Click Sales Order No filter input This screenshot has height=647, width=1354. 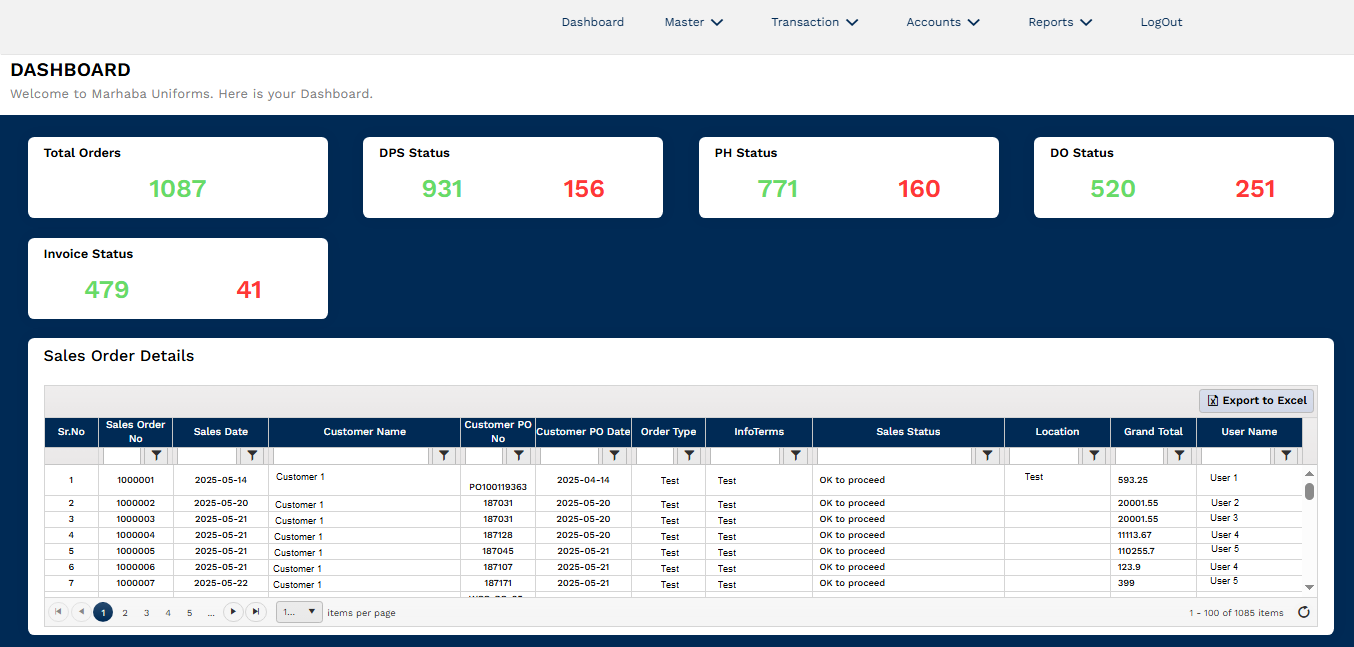point(122,455)
